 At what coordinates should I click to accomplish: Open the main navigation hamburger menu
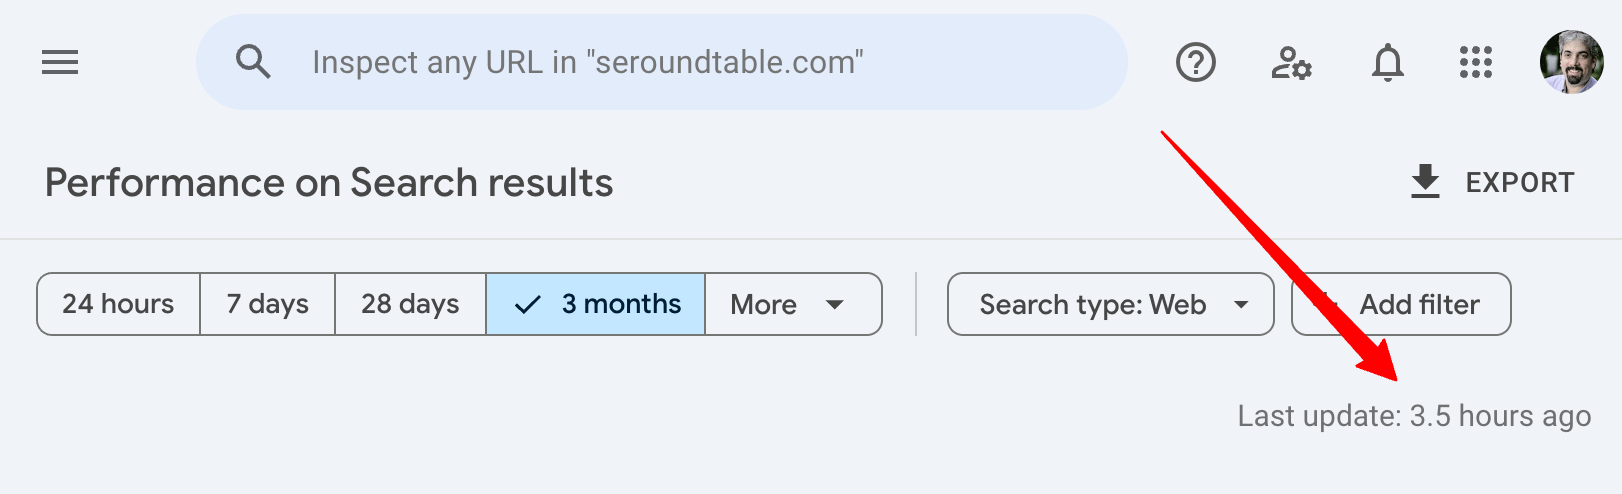click(60, 63)
